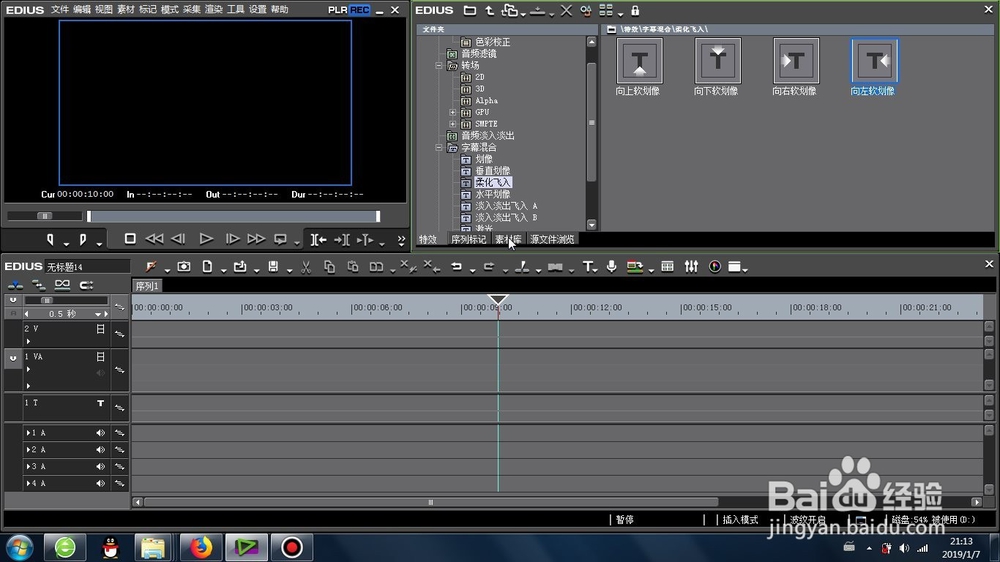Open the 帮助 menu
Screen dimensions: 1000x562
pos(279,10)
